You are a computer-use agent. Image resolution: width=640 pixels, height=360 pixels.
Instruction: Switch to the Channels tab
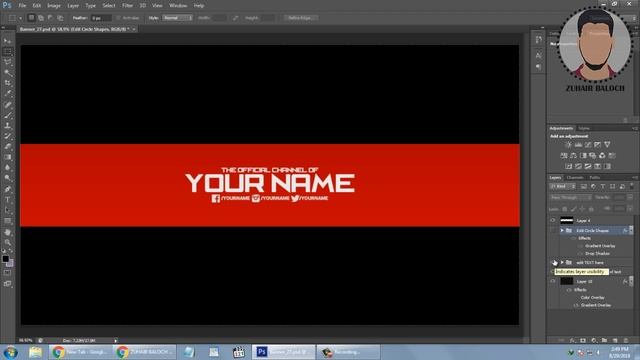pos(575,178)
